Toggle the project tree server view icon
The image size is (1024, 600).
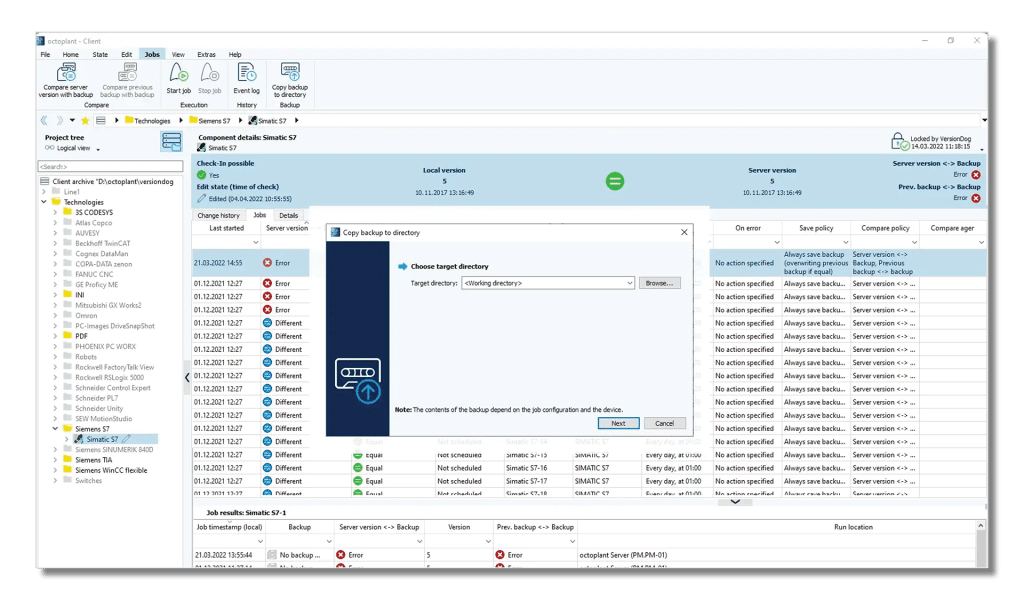click(x=172, y=142)
